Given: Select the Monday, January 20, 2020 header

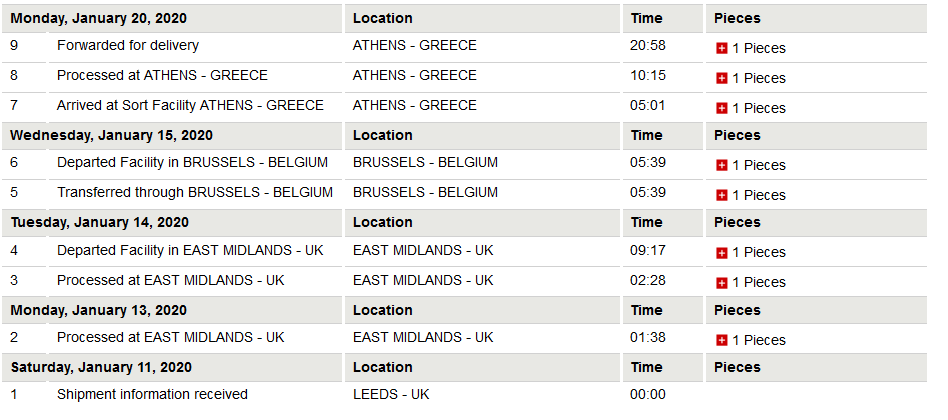Looking at the screenshot, I should pos(99,18).
